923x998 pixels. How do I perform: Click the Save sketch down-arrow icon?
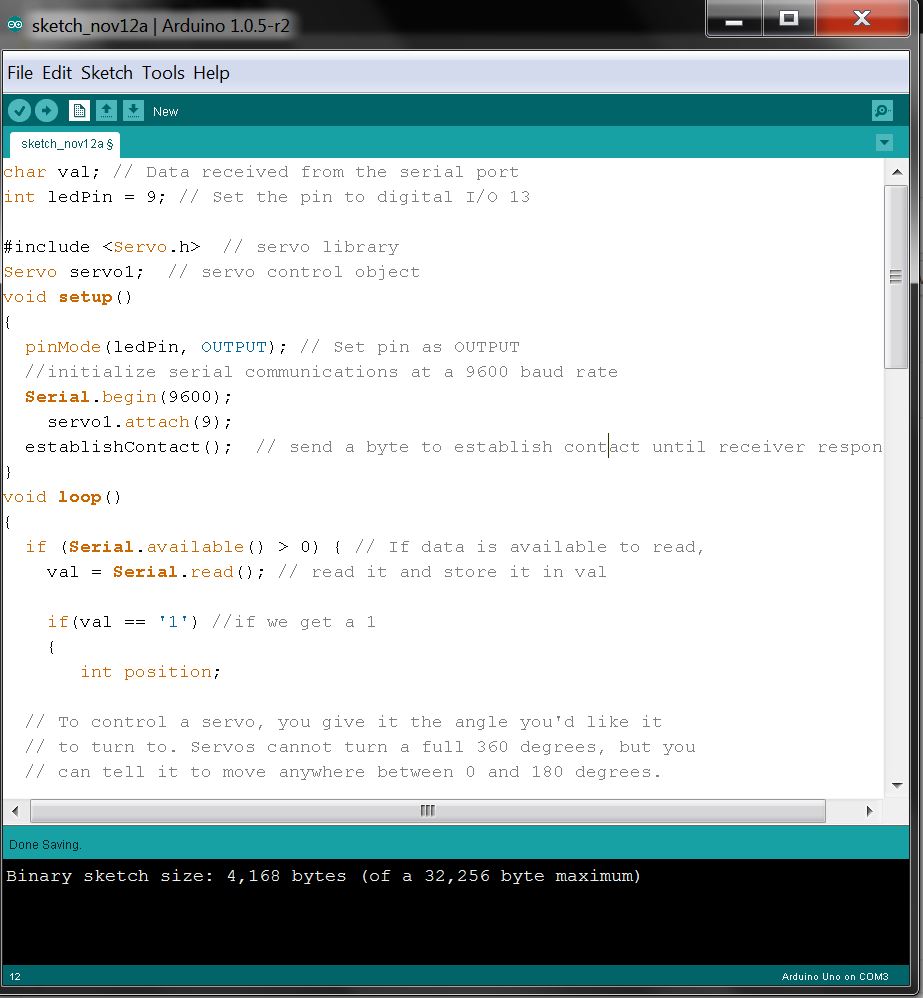(x=133, y=111)
